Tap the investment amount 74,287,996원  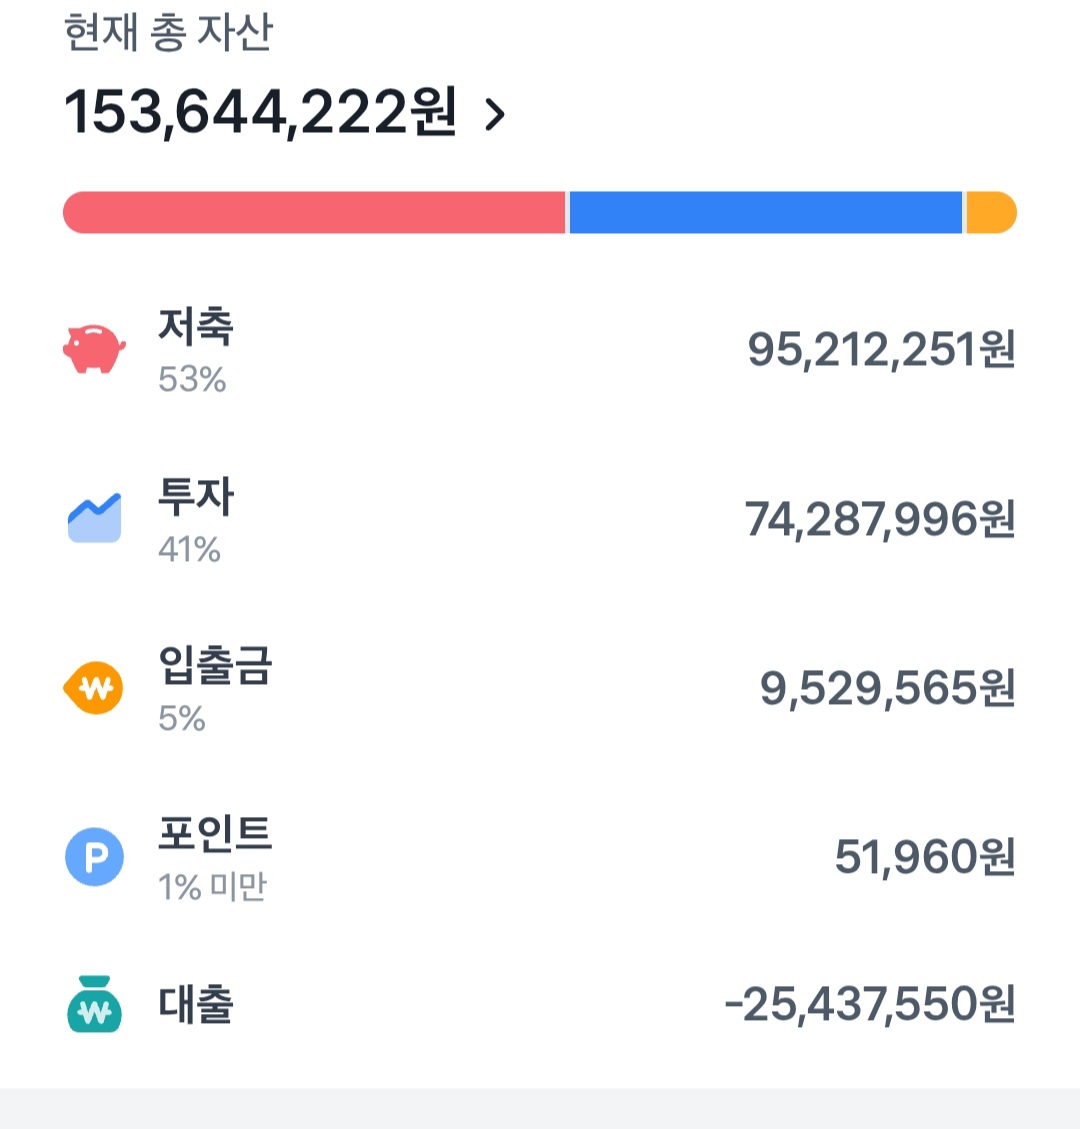point(880,520)
